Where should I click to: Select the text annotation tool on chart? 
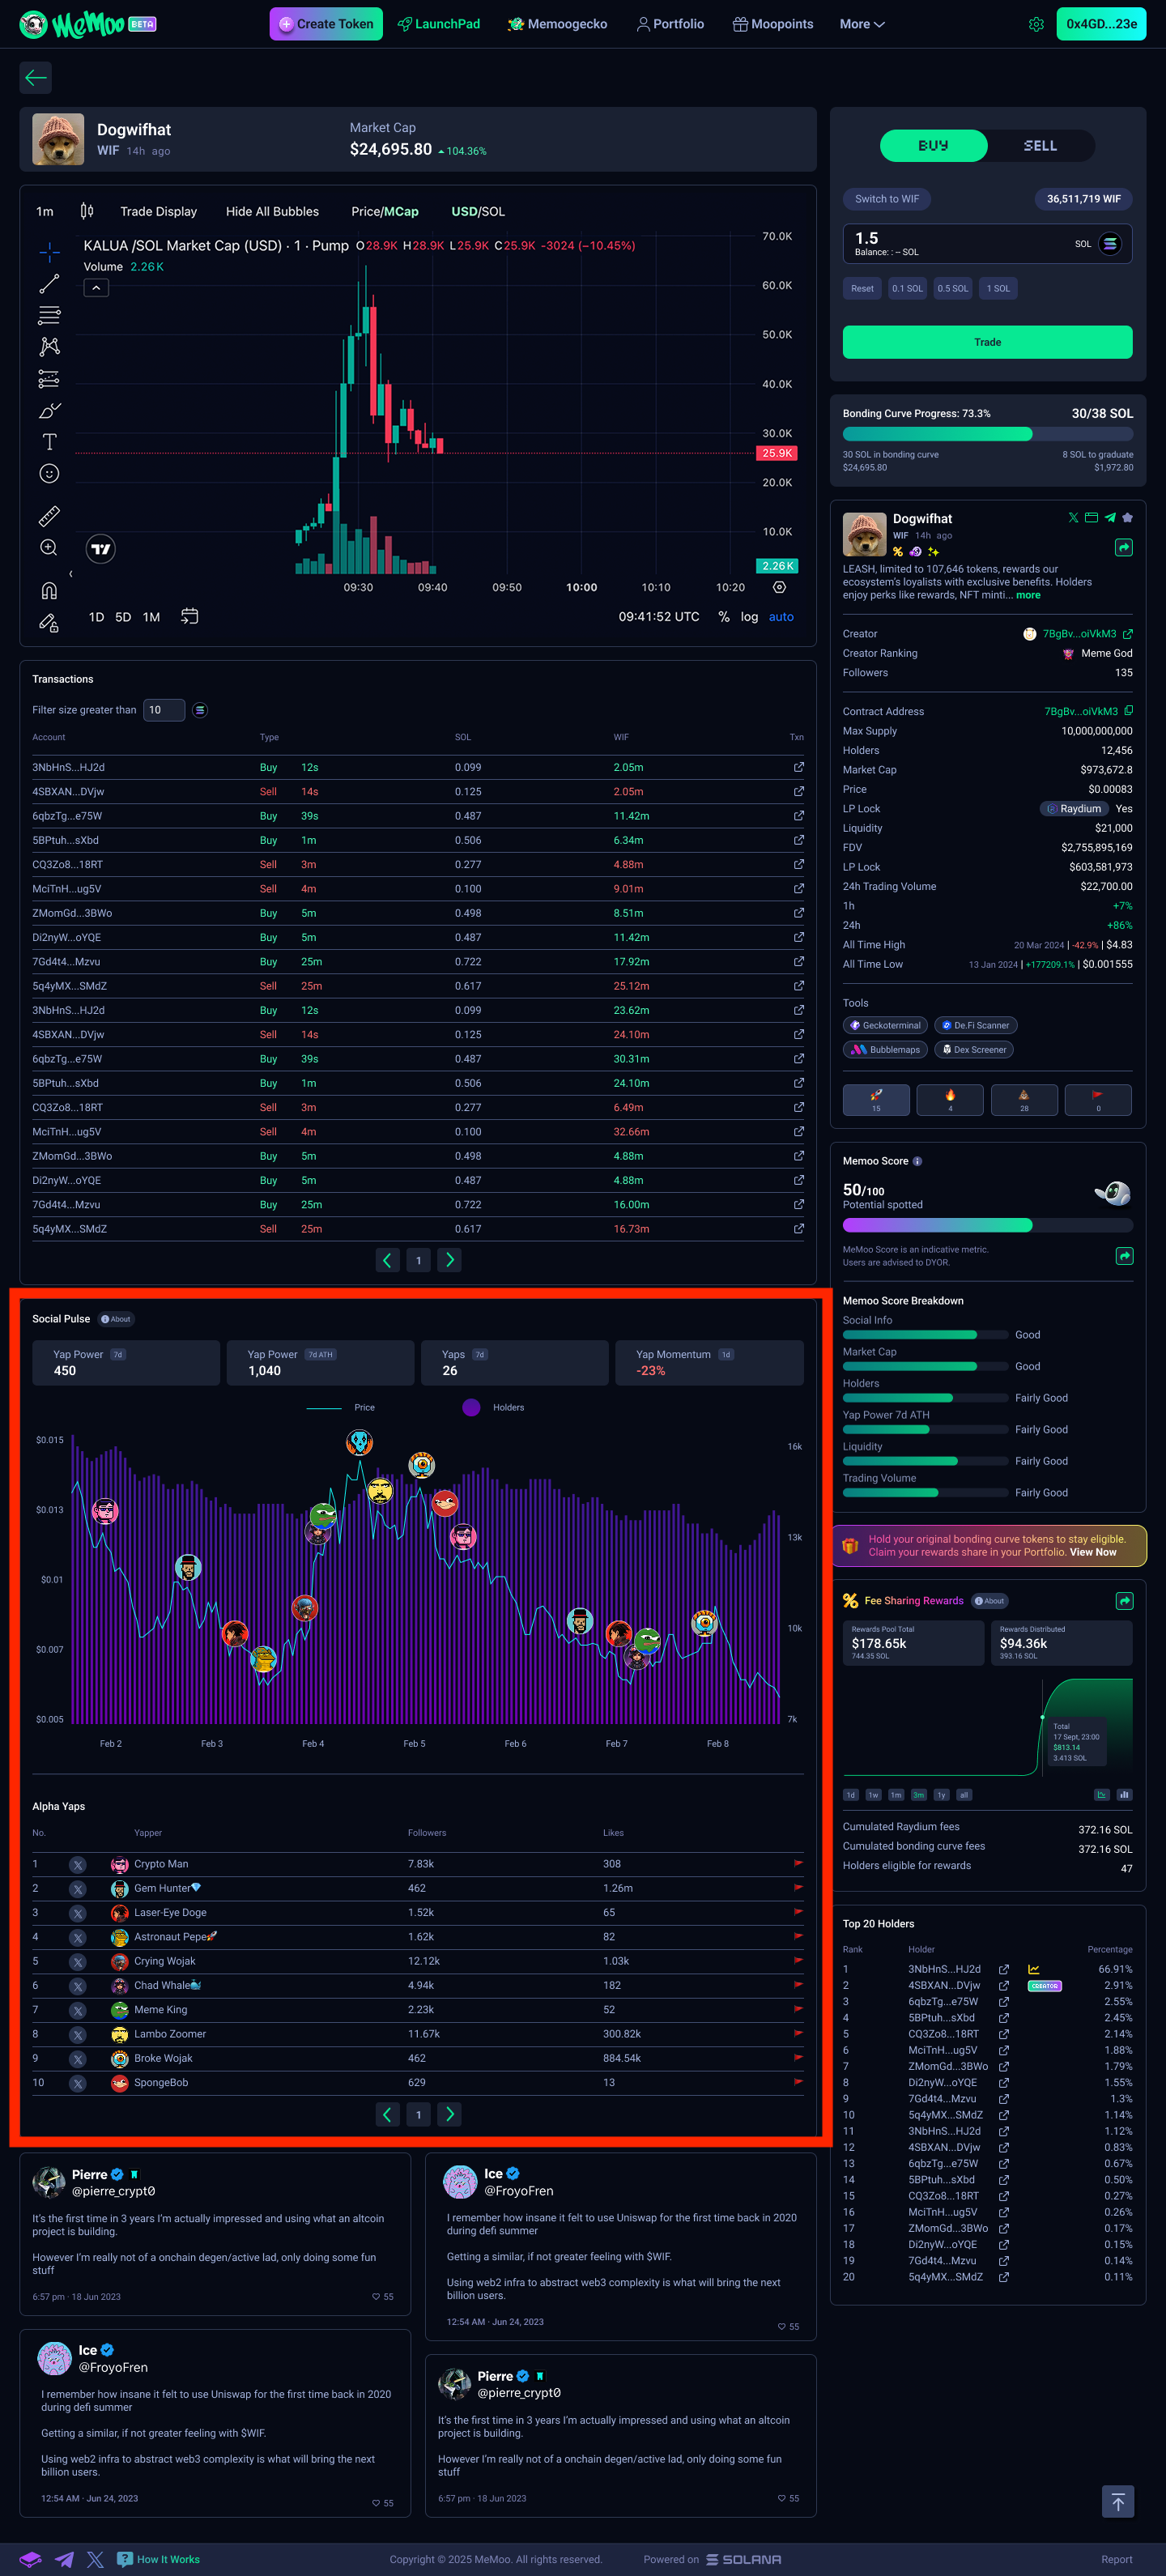[x=49, y=442]
